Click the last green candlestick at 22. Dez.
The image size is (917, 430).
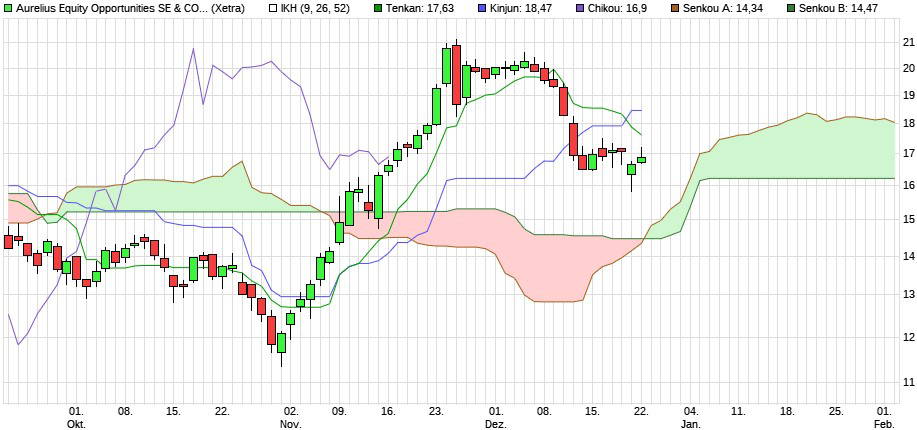(642, 160)
